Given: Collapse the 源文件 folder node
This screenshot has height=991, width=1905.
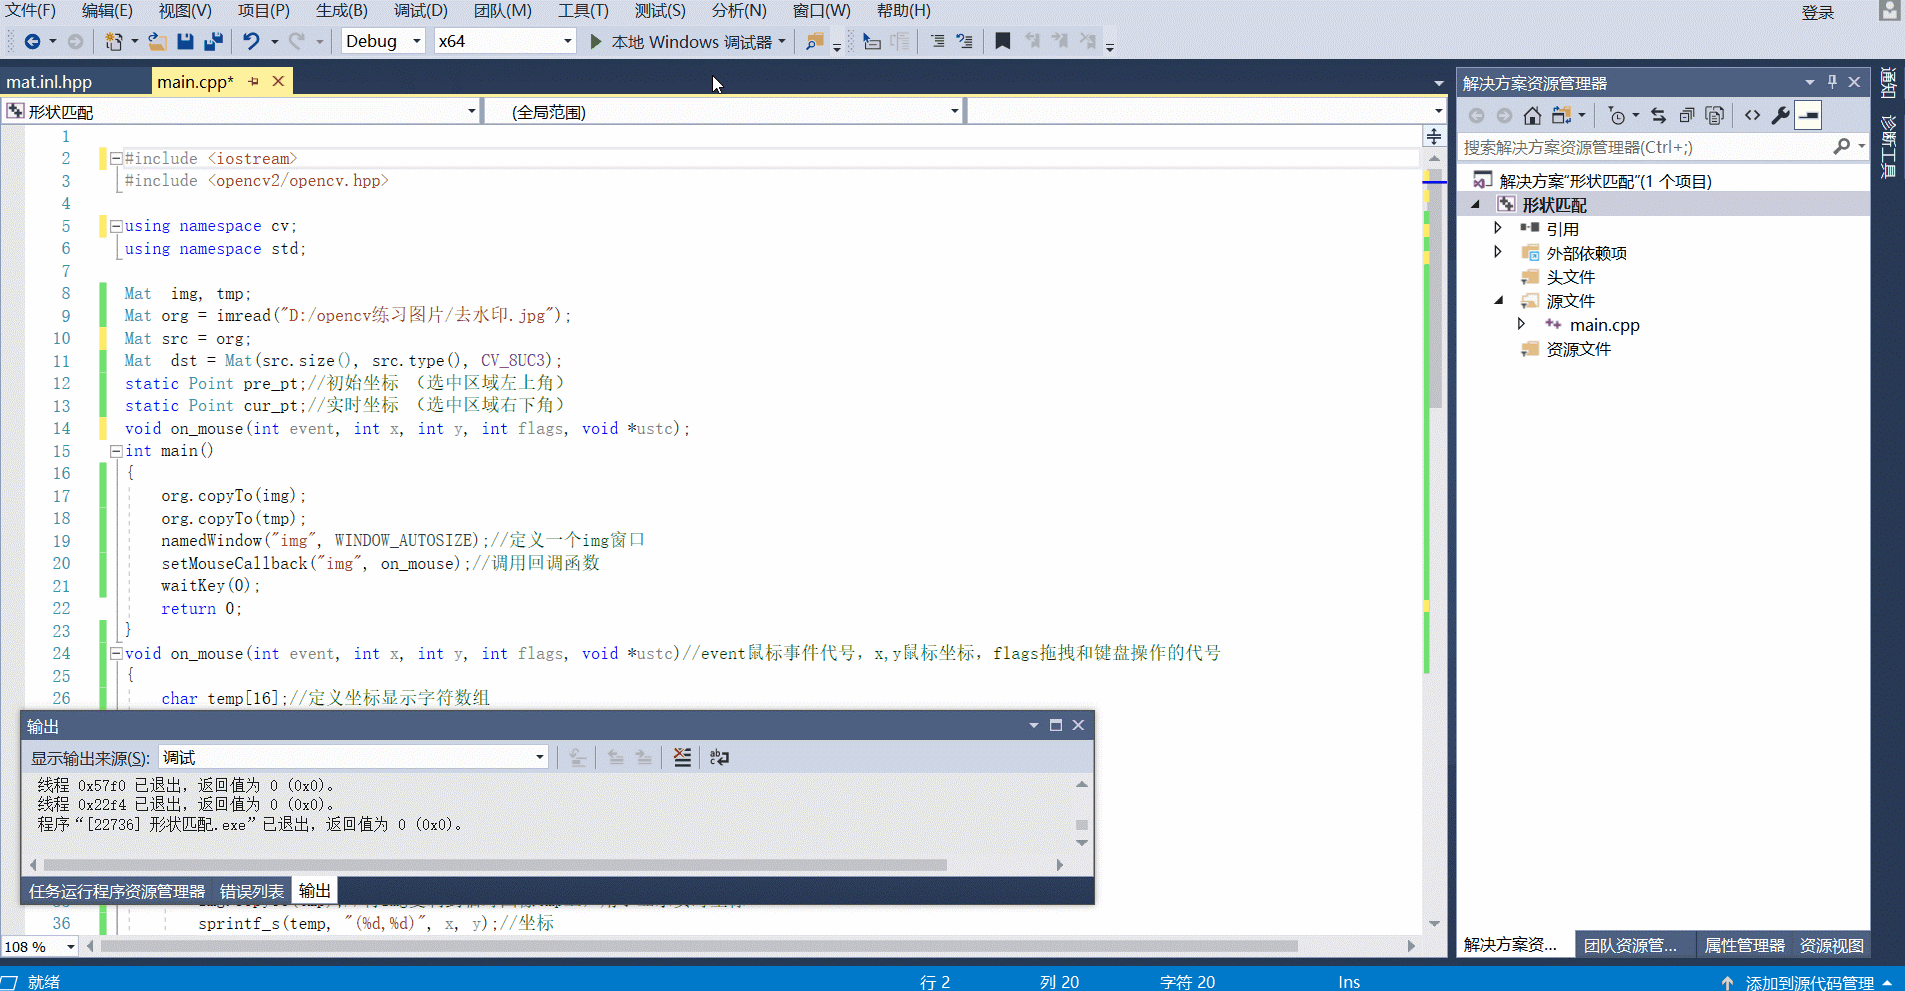Looking at the screenshot, I should click(x=1498, y=300).
